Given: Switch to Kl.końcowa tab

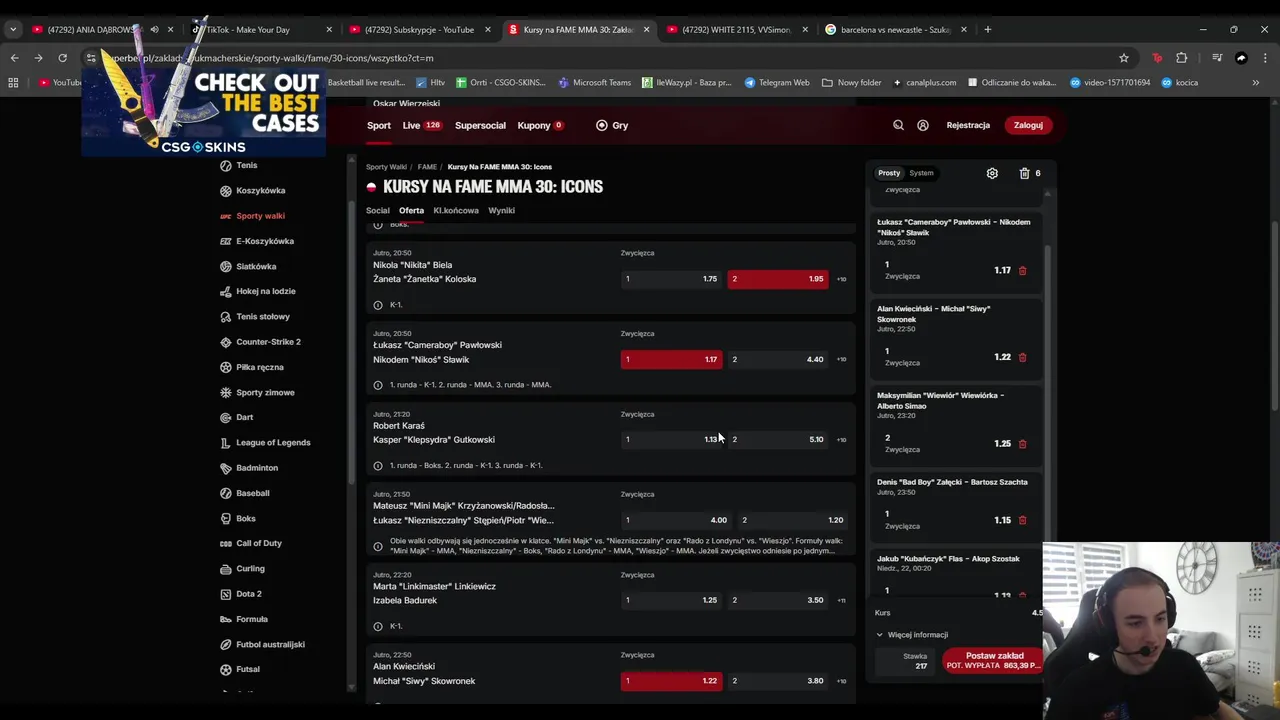Looking at the screenshot, I should pos(456,210).
